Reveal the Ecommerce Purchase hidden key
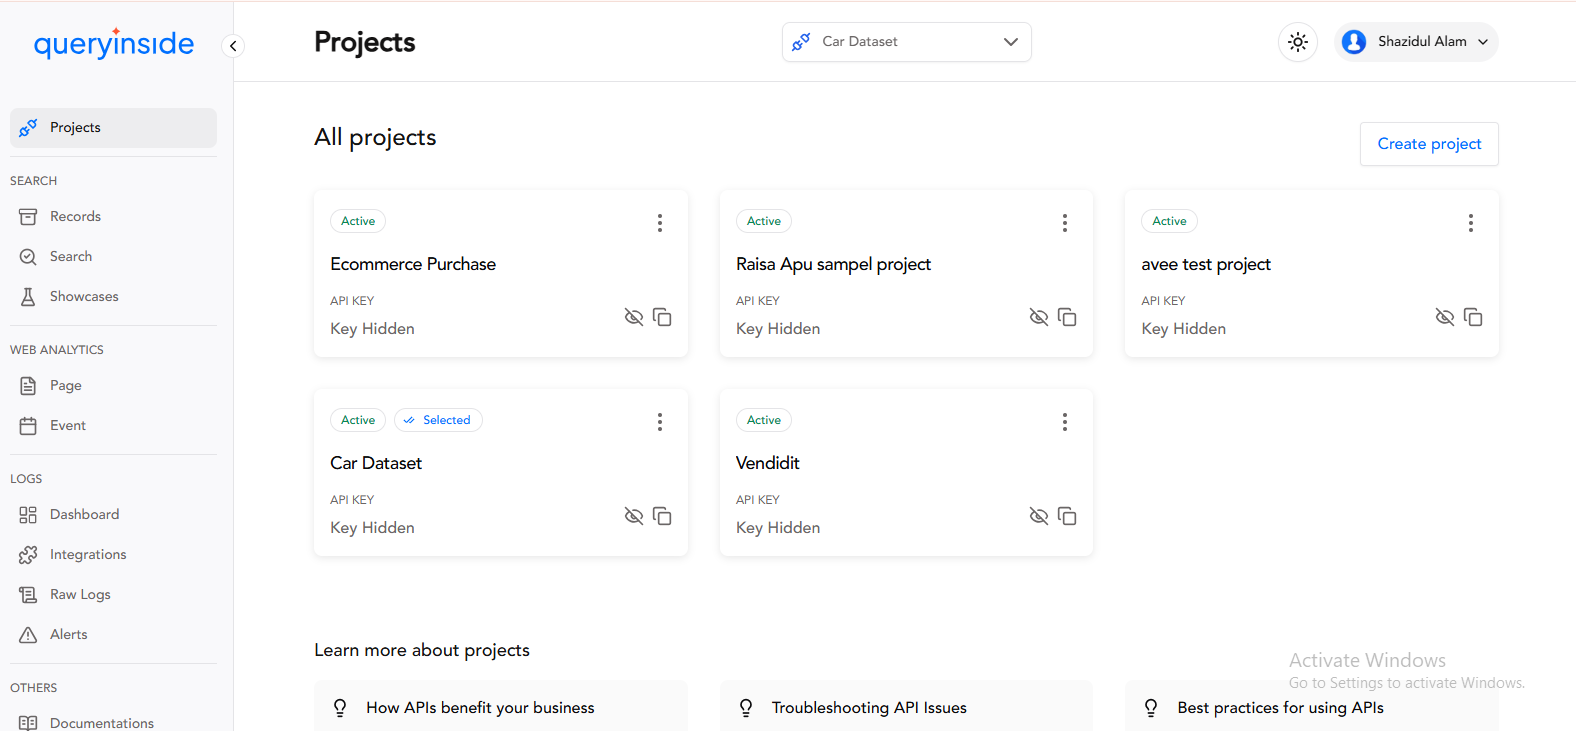Screen dimensions: 1576x731 point(634,317)
